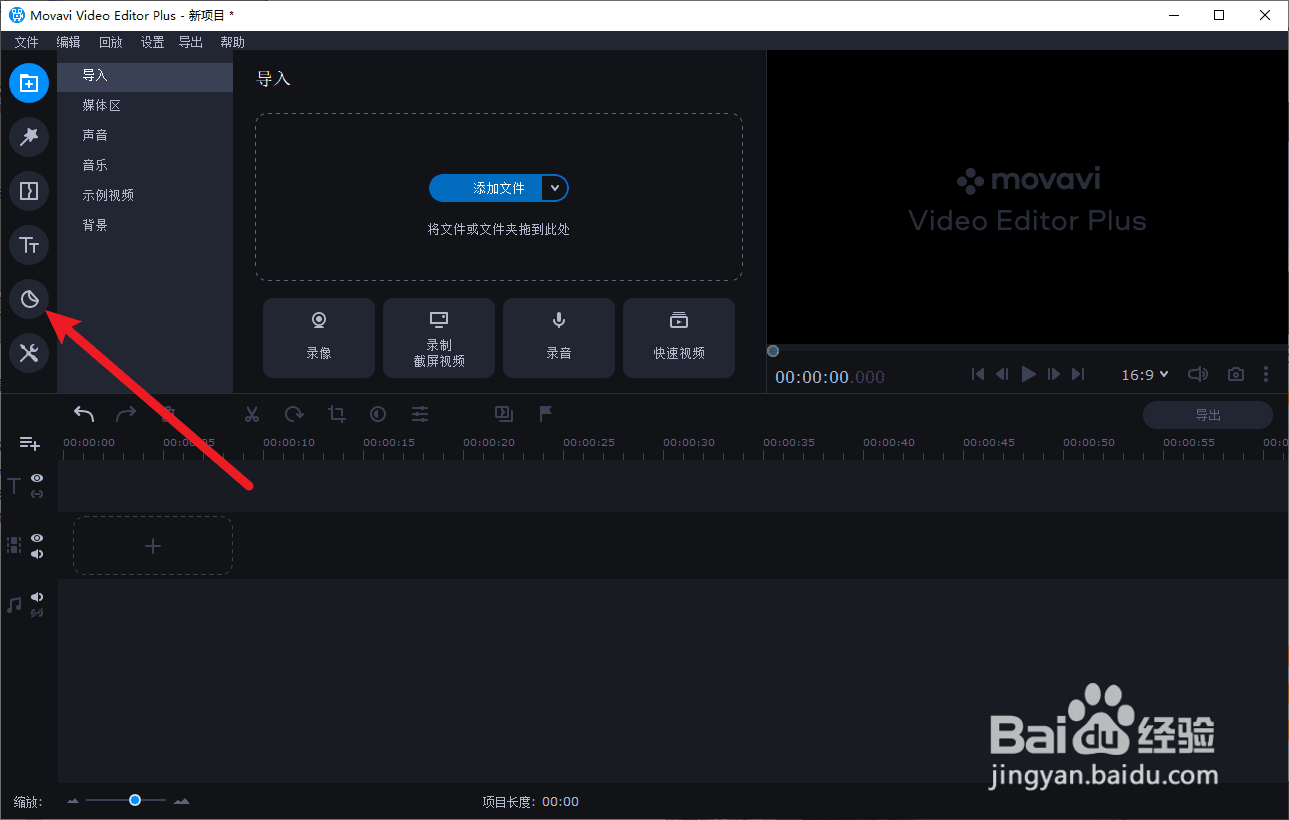The image size is (1289, 820).
Task: Toggle link icon on the title track
Action: click(37, 494)
